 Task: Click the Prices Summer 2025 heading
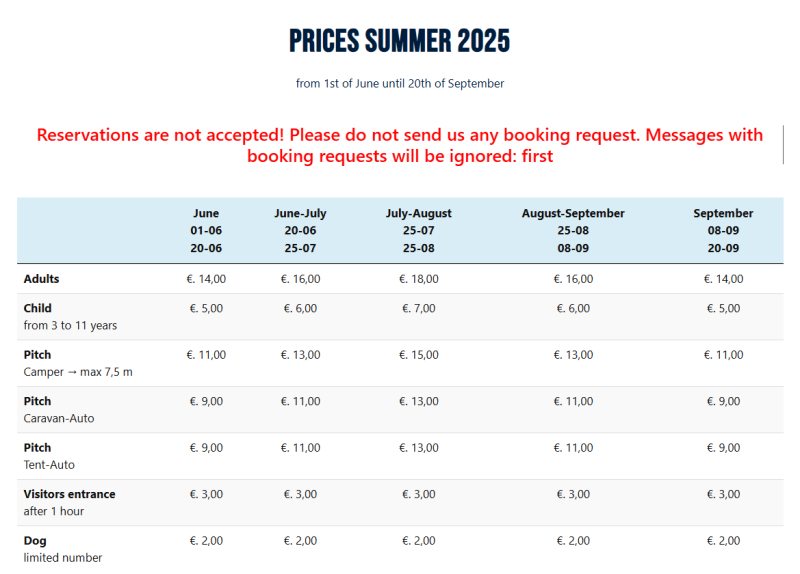(x=400, y=41)
